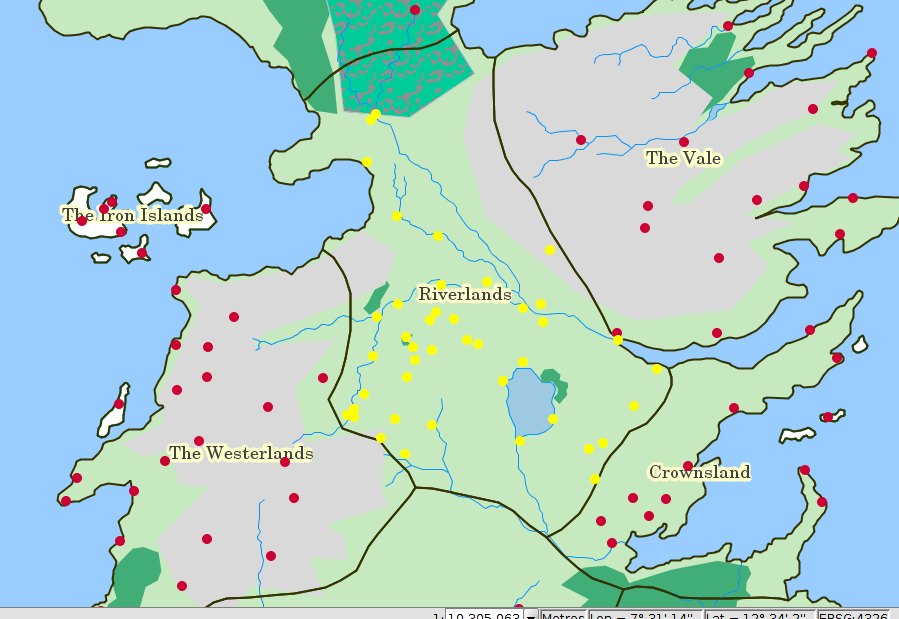Click the large blue lake in Riverlands
Image resolution: width=899 pixels, height=619 pixels.
527,402
